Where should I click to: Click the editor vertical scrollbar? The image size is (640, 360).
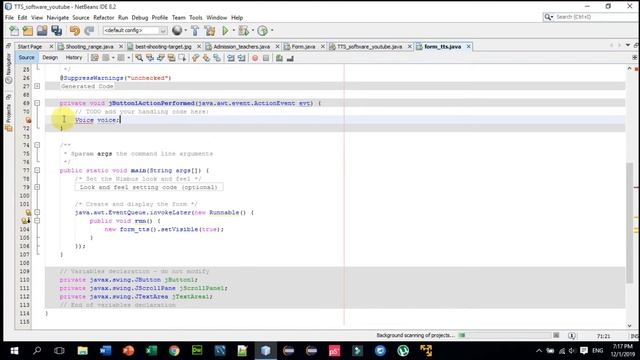629,222
